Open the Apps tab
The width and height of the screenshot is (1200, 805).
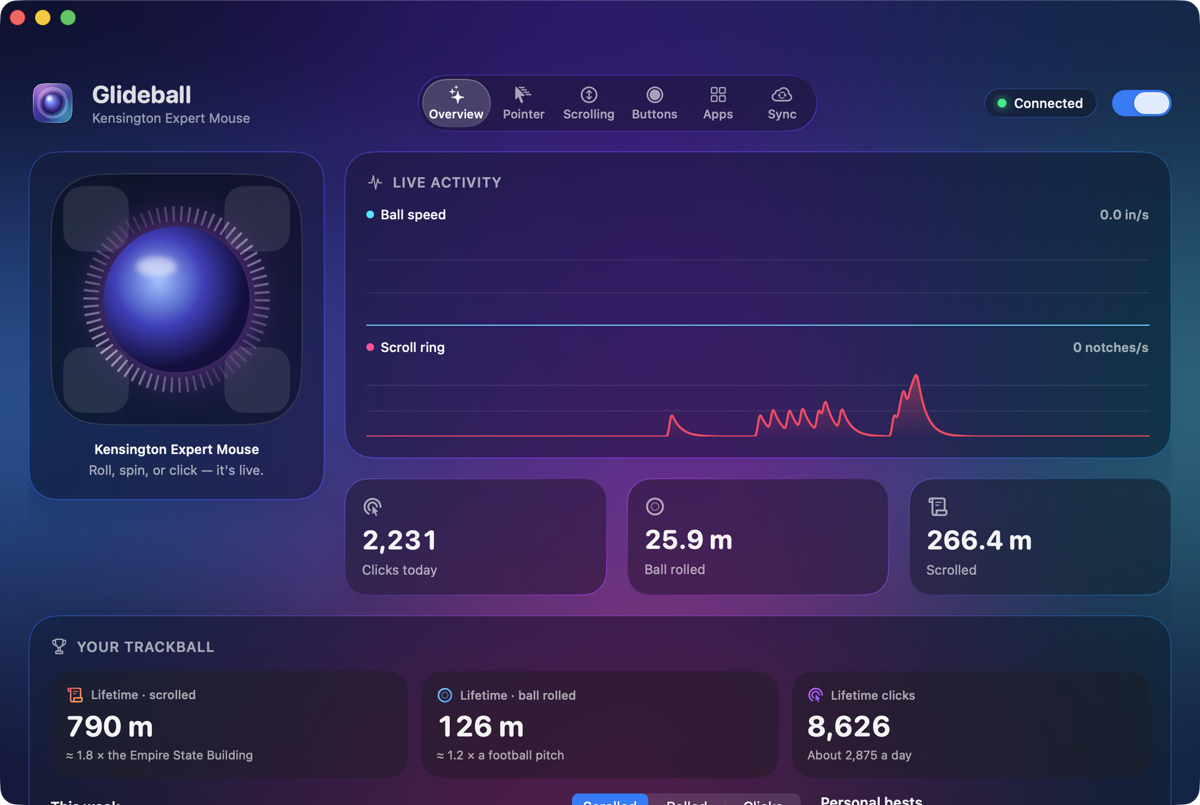point(718,103)
